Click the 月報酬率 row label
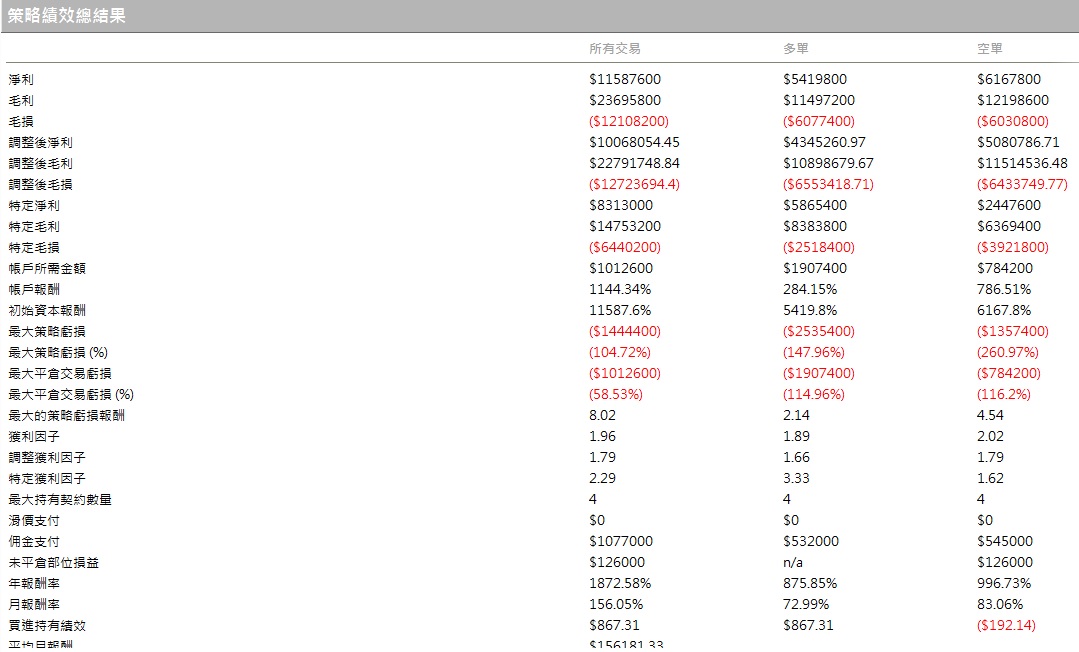This screenshot has height=652, width=1079. [34, 604]
